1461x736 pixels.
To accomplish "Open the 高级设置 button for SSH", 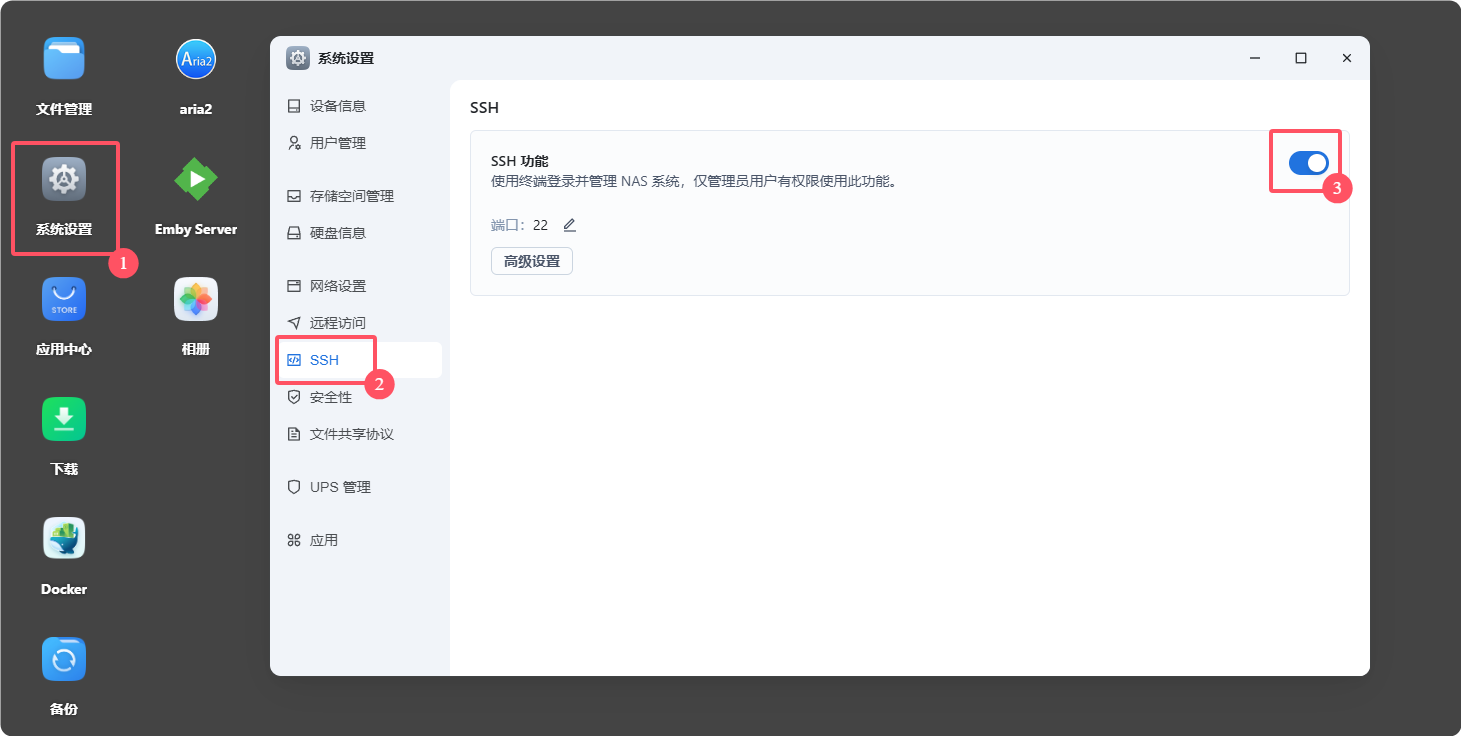I will pos(531,260).
